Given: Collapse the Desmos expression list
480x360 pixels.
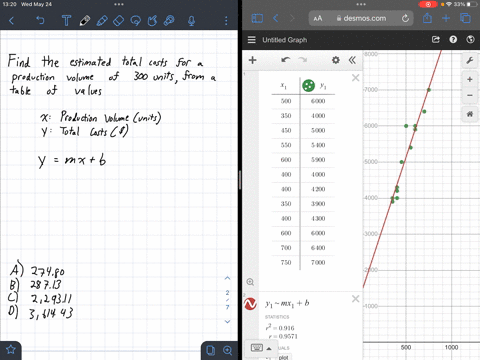Looking at the screenshot, I should point(352,60).
